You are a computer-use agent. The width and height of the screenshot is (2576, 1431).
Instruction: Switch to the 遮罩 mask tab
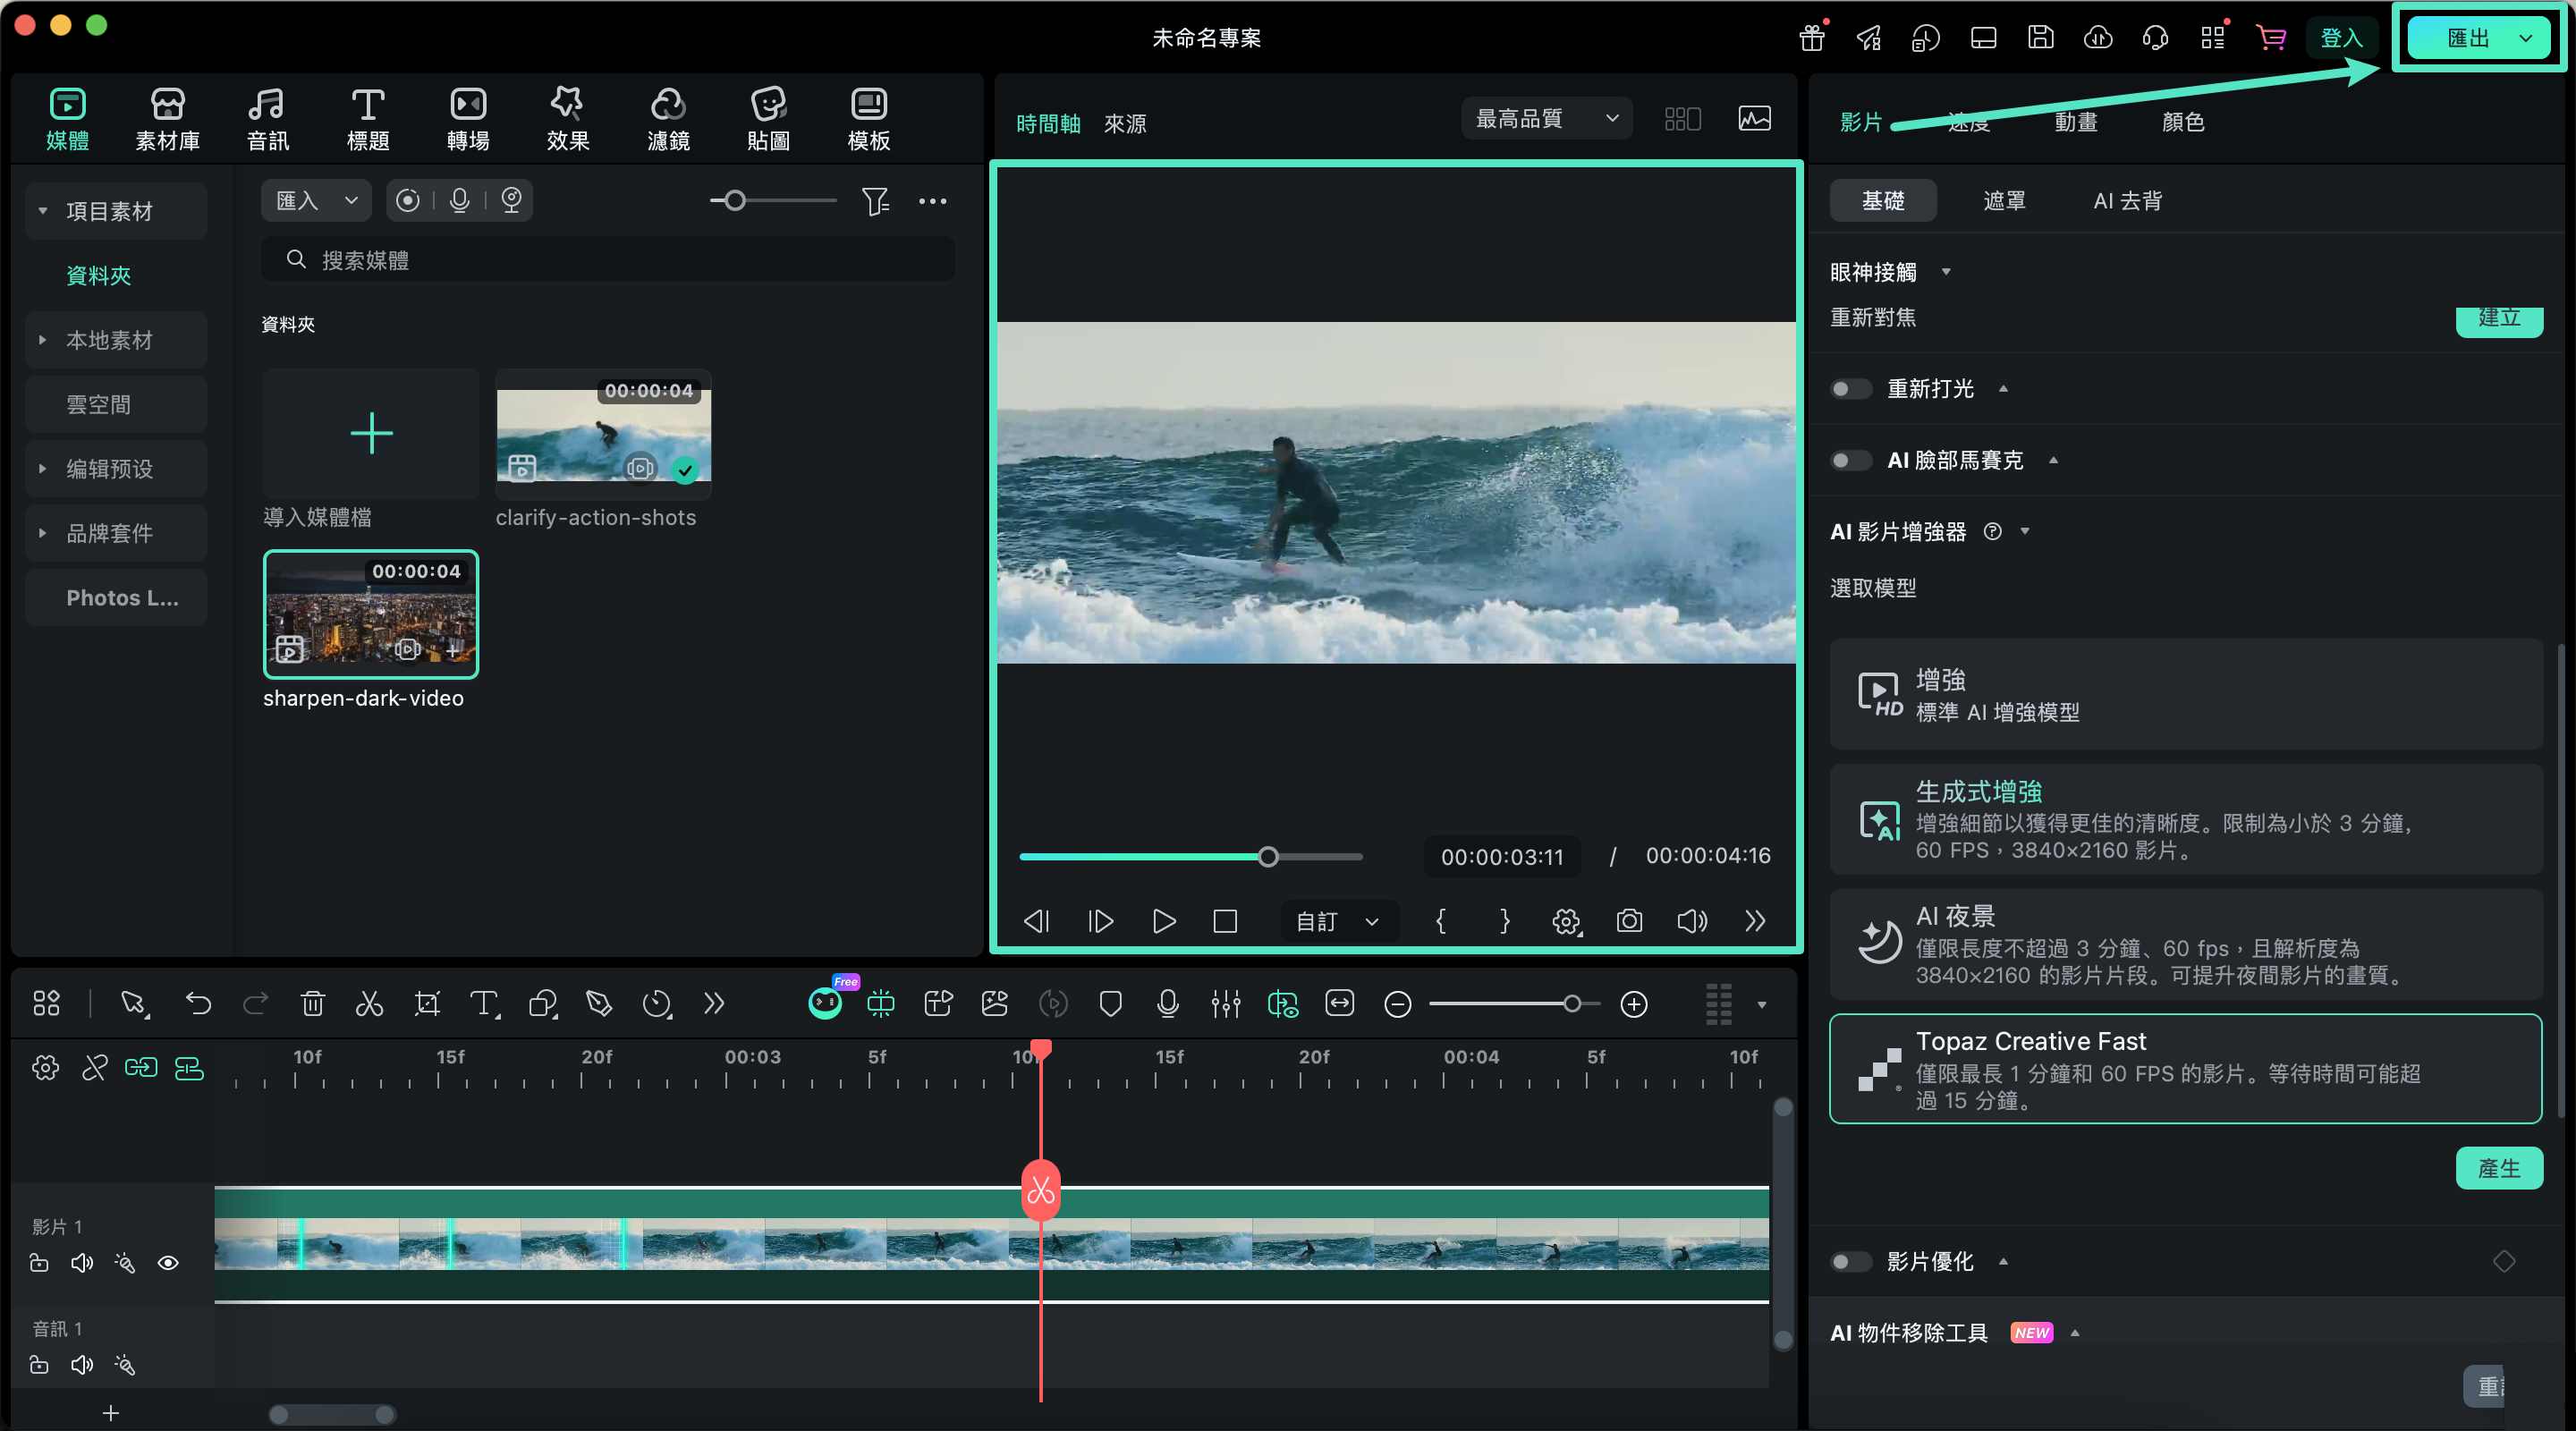(2004, 200)
